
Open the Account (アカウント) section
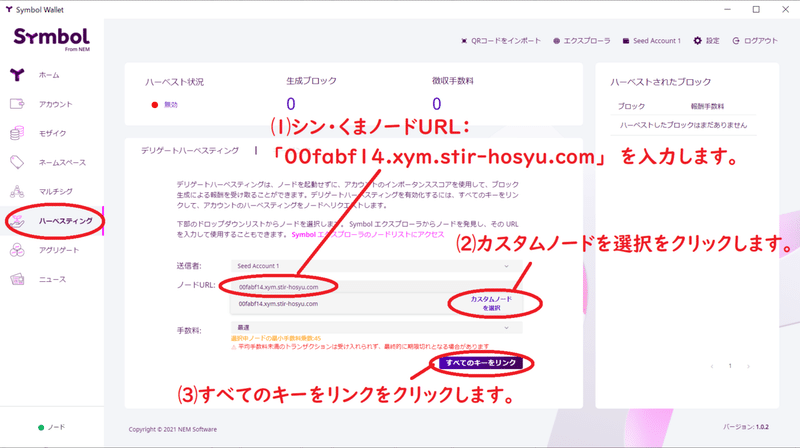(55, 104)
